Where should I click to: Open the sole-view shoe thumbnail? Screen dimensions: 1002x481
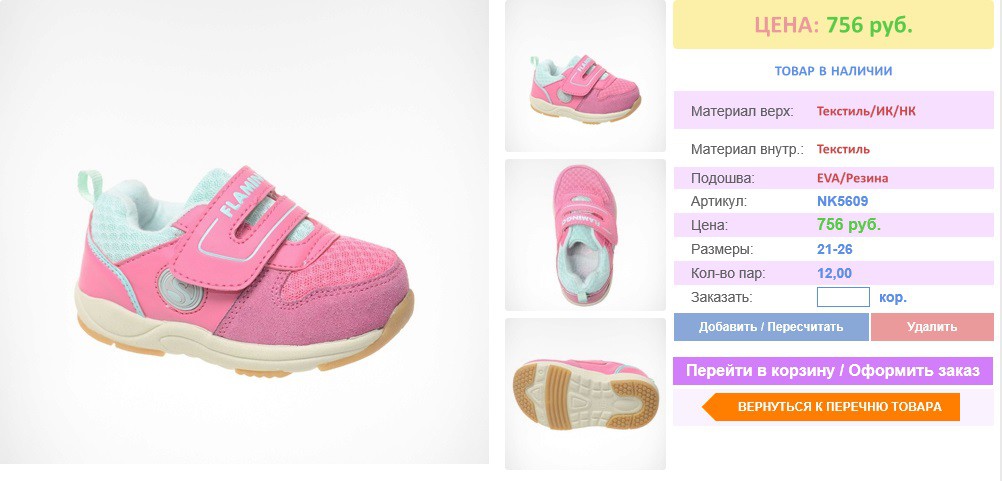pos(585,394)
